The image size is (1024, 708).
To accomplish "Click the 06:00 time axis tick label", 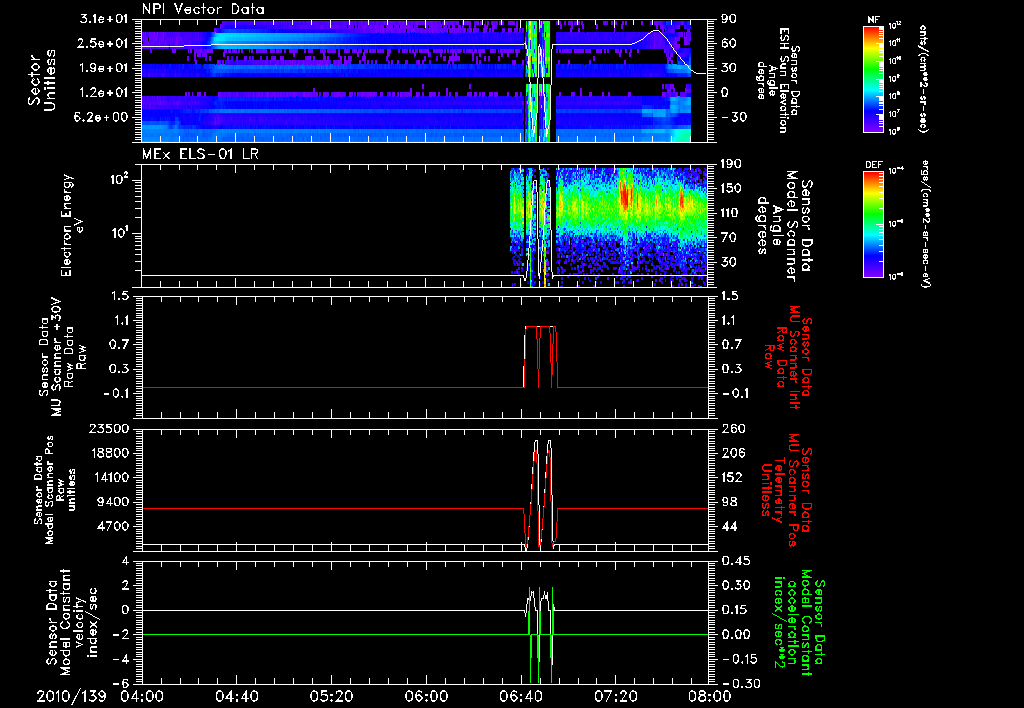I will [425, 697].
